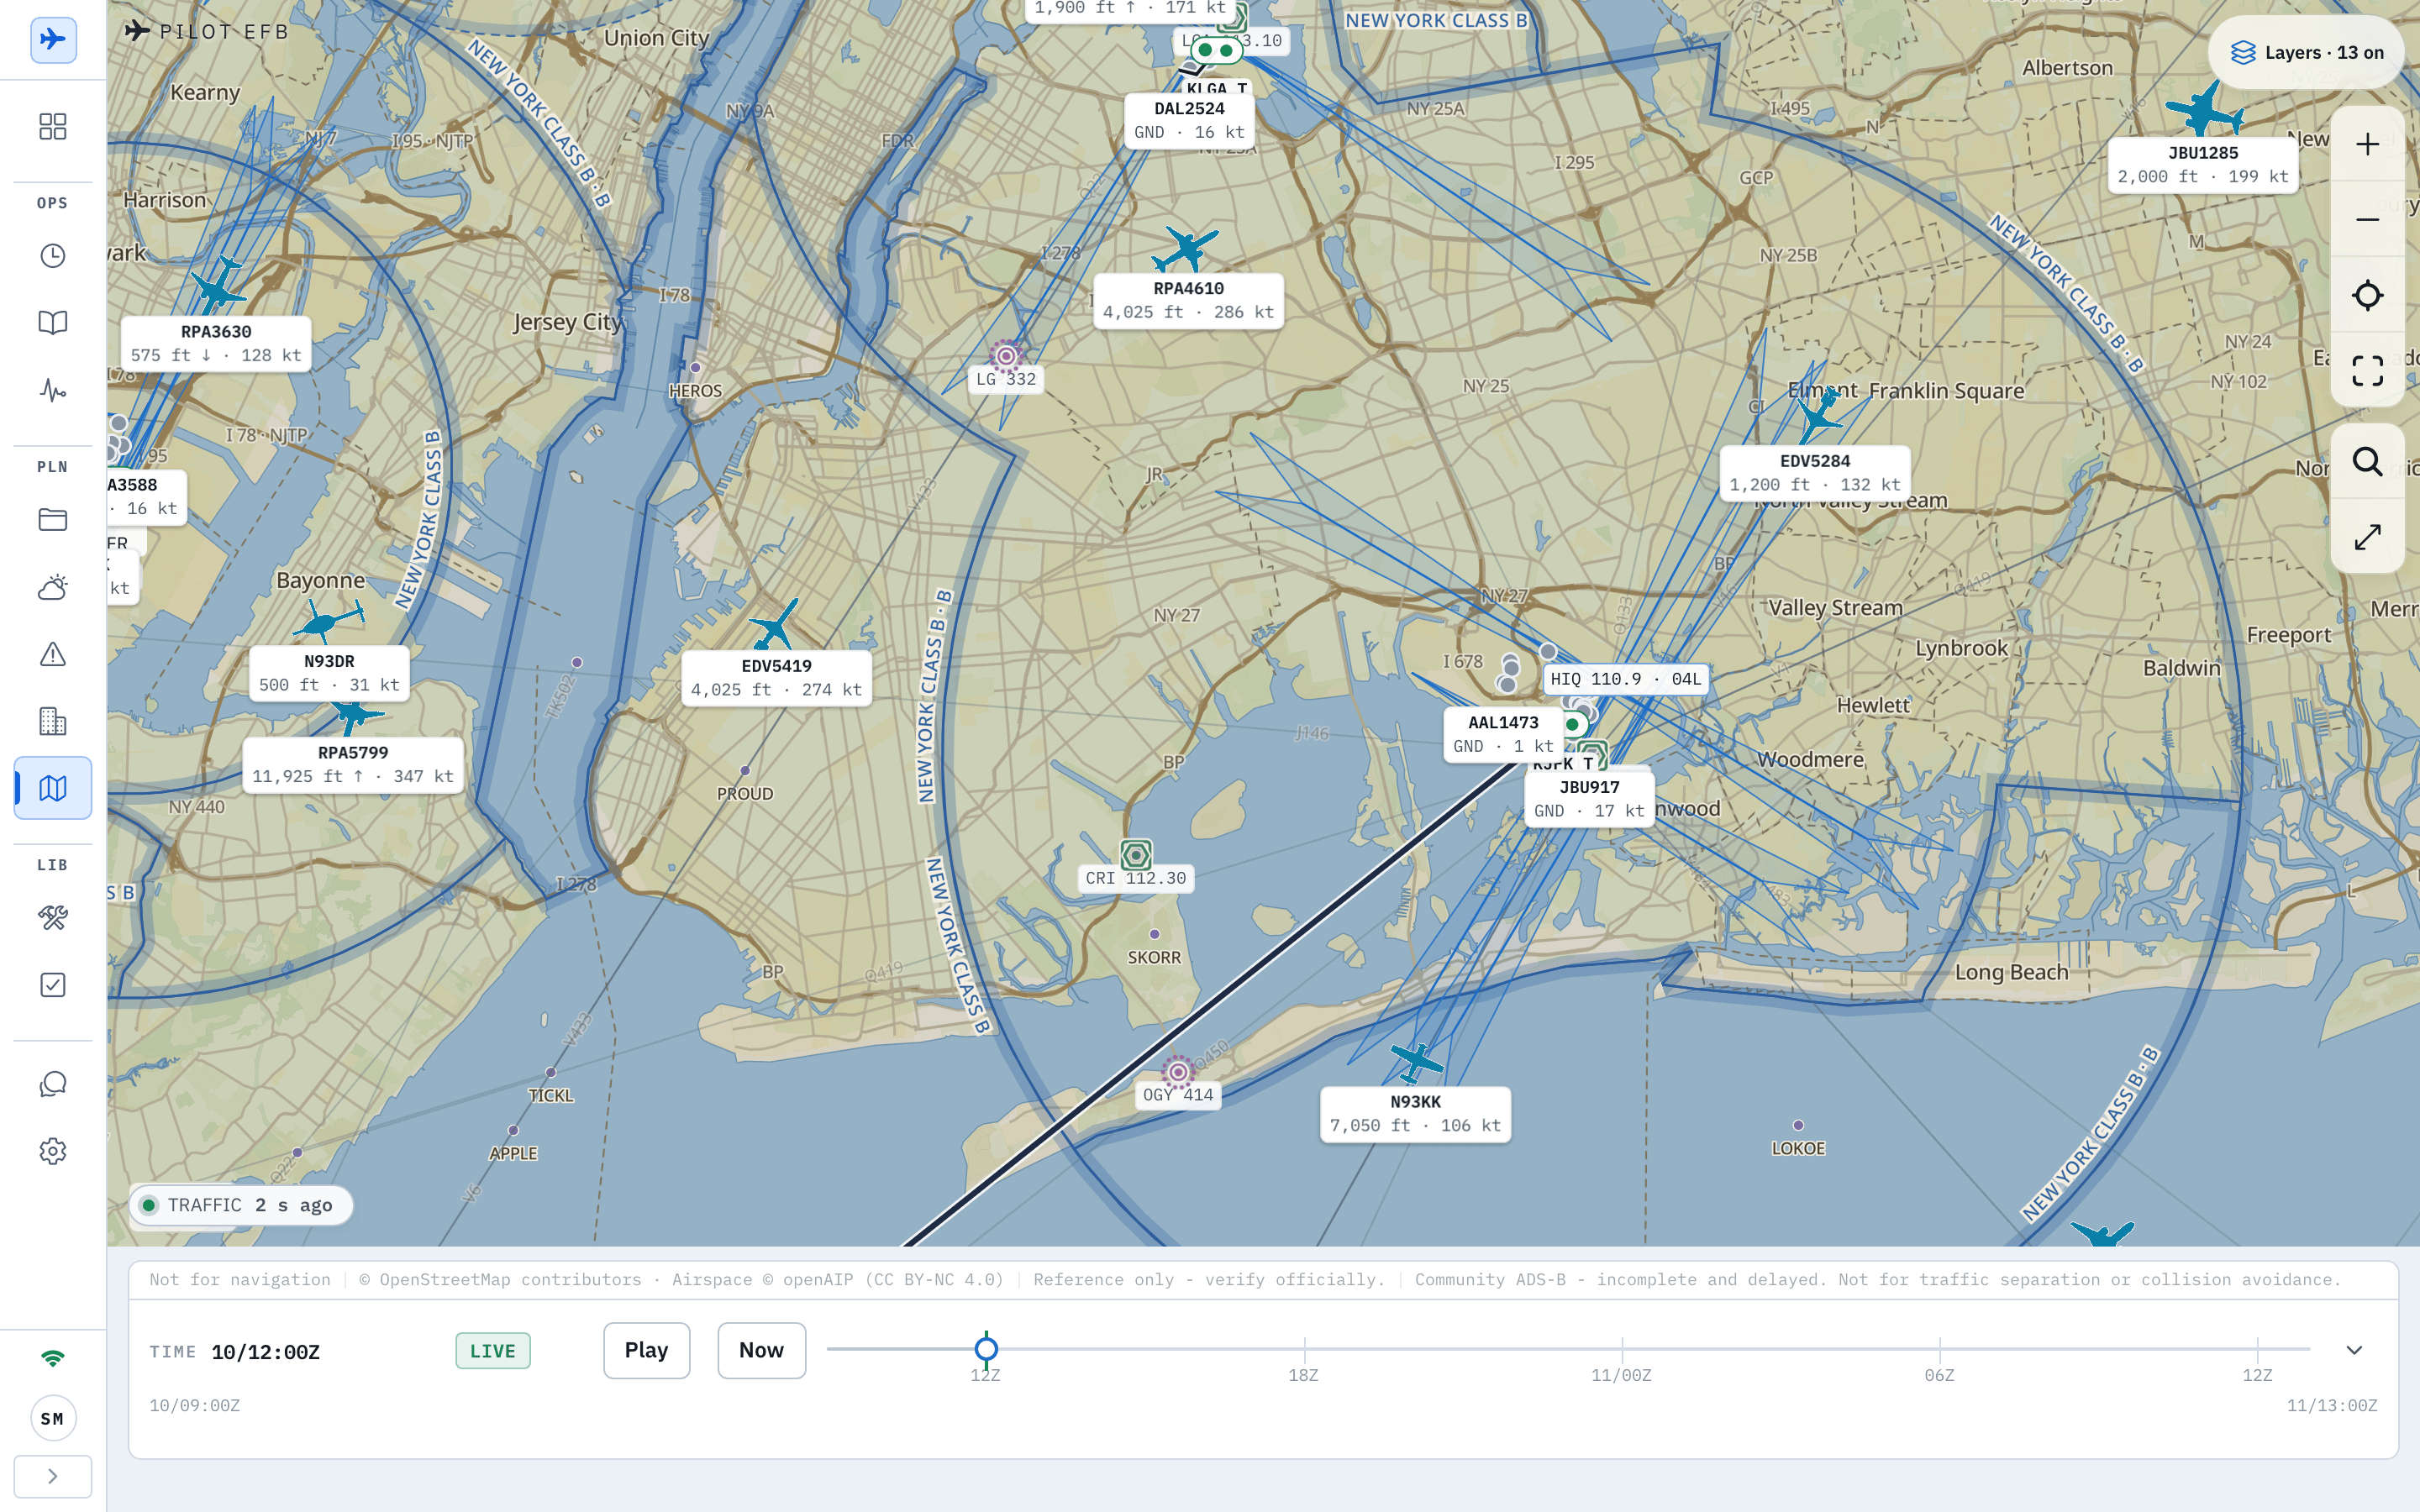Viewport: 2420px width, 1512px height.
Task: Open the clock icon under OPS
Action: [53, 256]
